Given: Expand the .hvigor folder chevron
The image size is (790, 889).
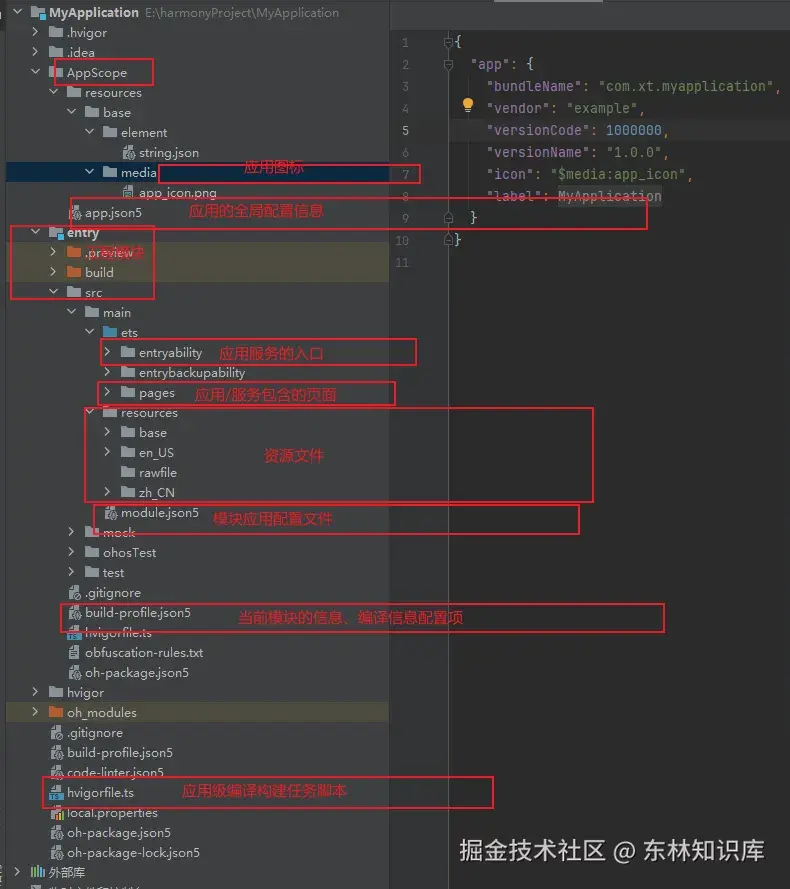Looking at the screenshot, I should [35, 32].
